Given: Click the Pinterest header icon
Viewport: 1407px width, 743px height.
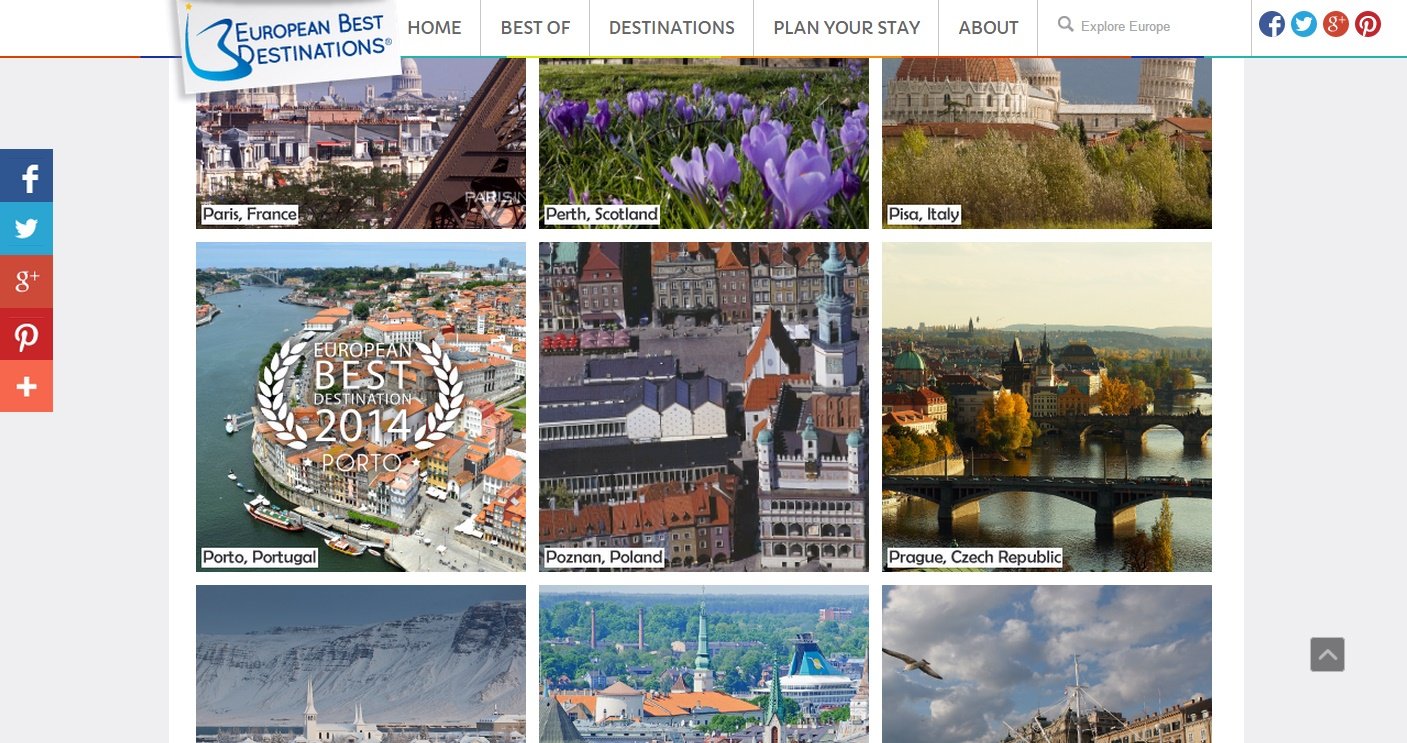Looking at the screenshot, I should (1368, 25).
